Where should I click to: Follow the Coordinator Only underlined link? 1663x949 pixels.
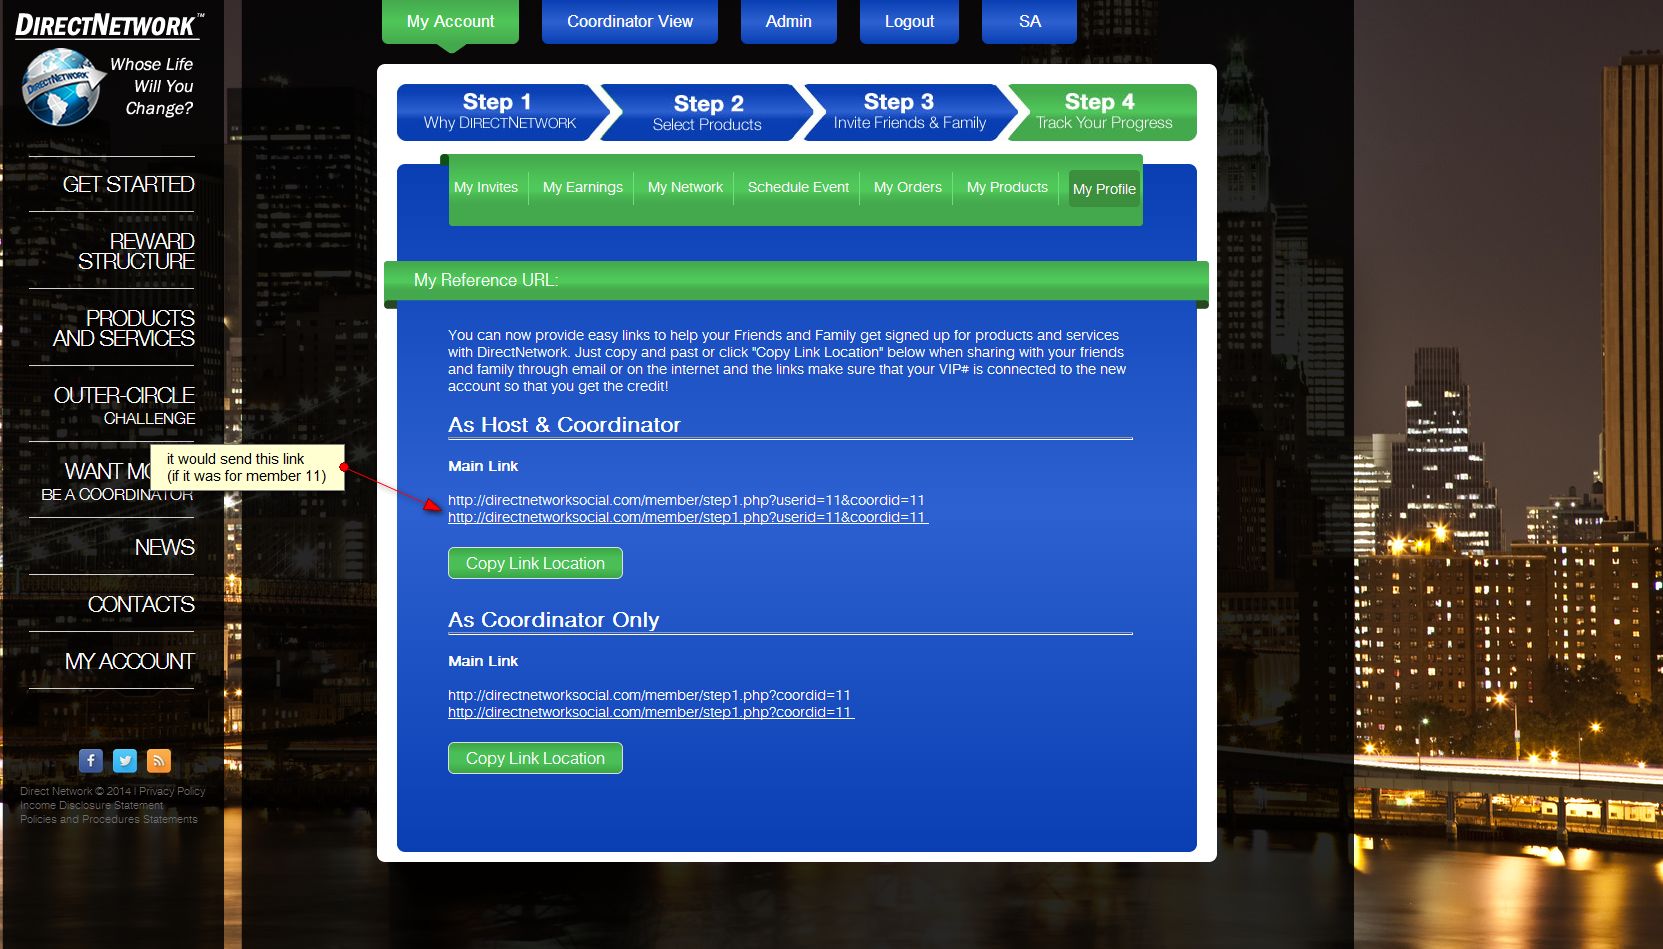(651, 712)
